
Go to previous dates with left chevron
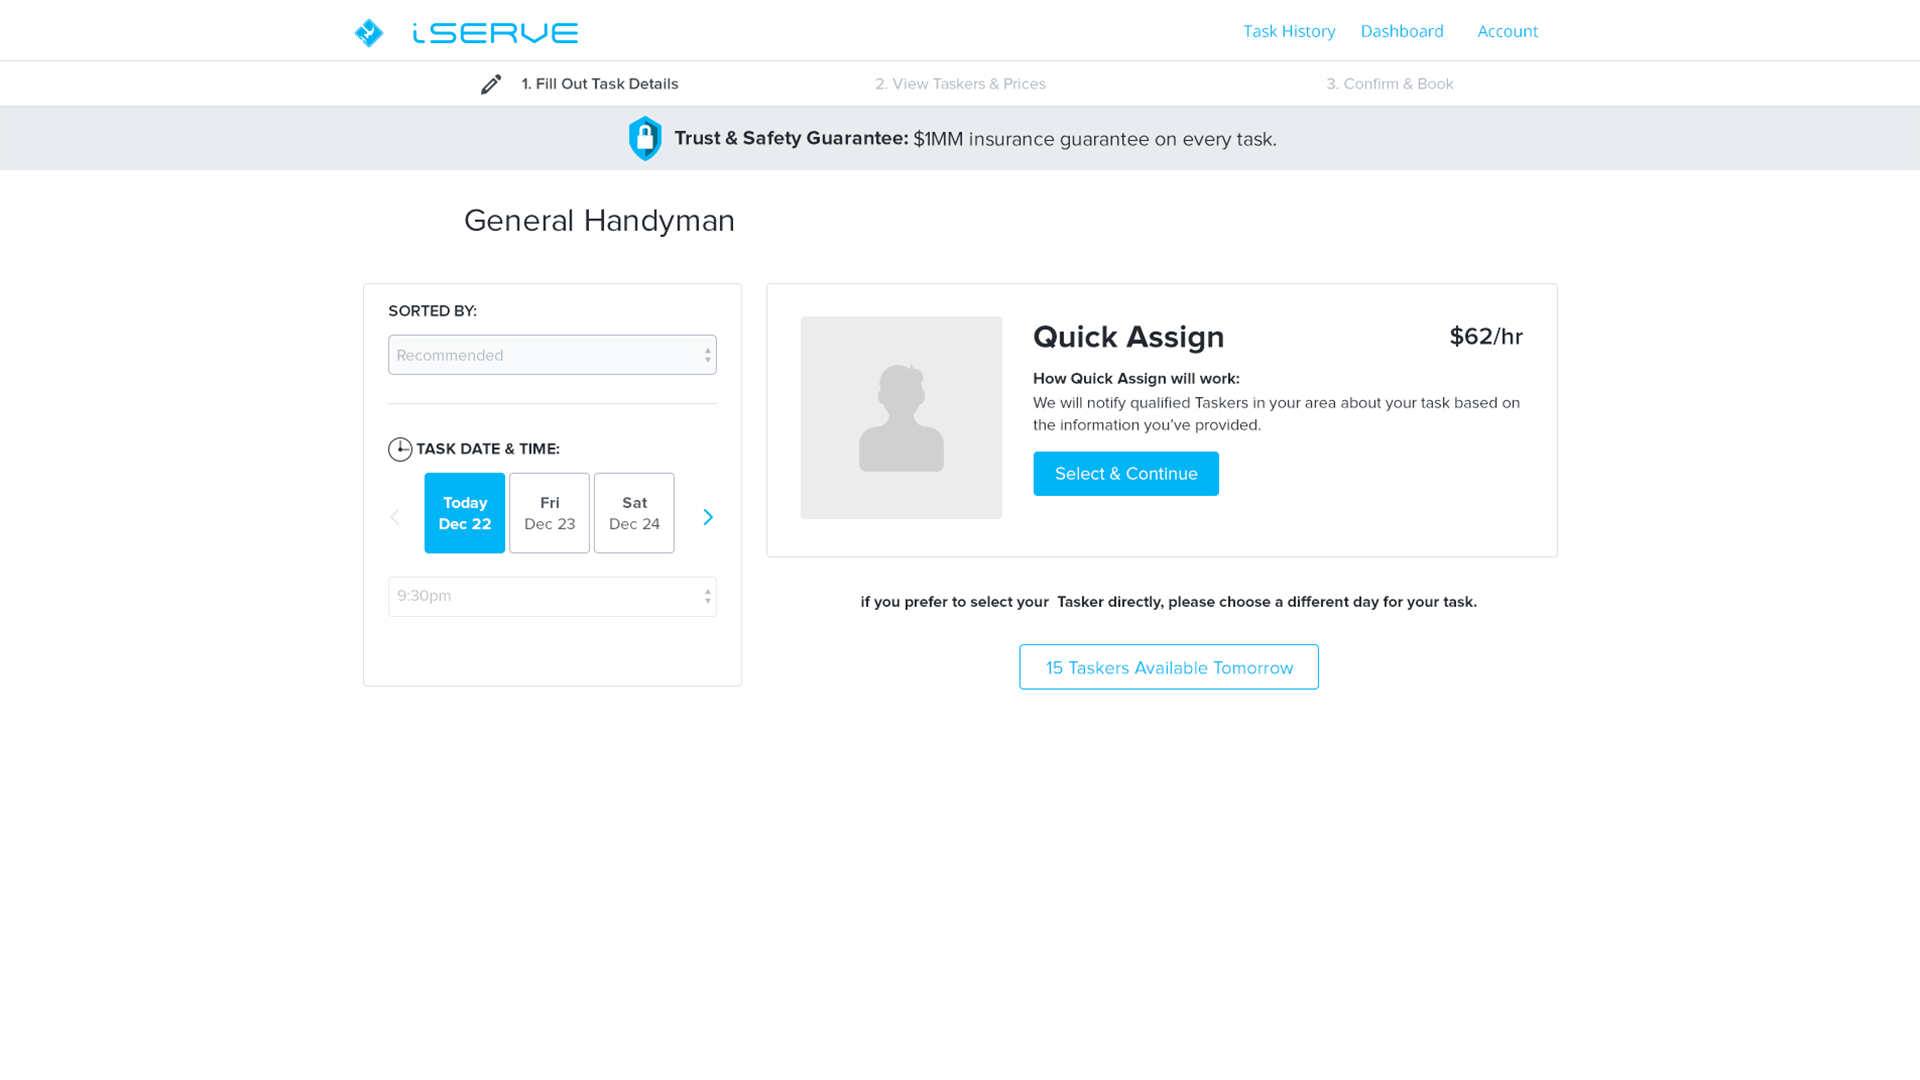point(395,517)
